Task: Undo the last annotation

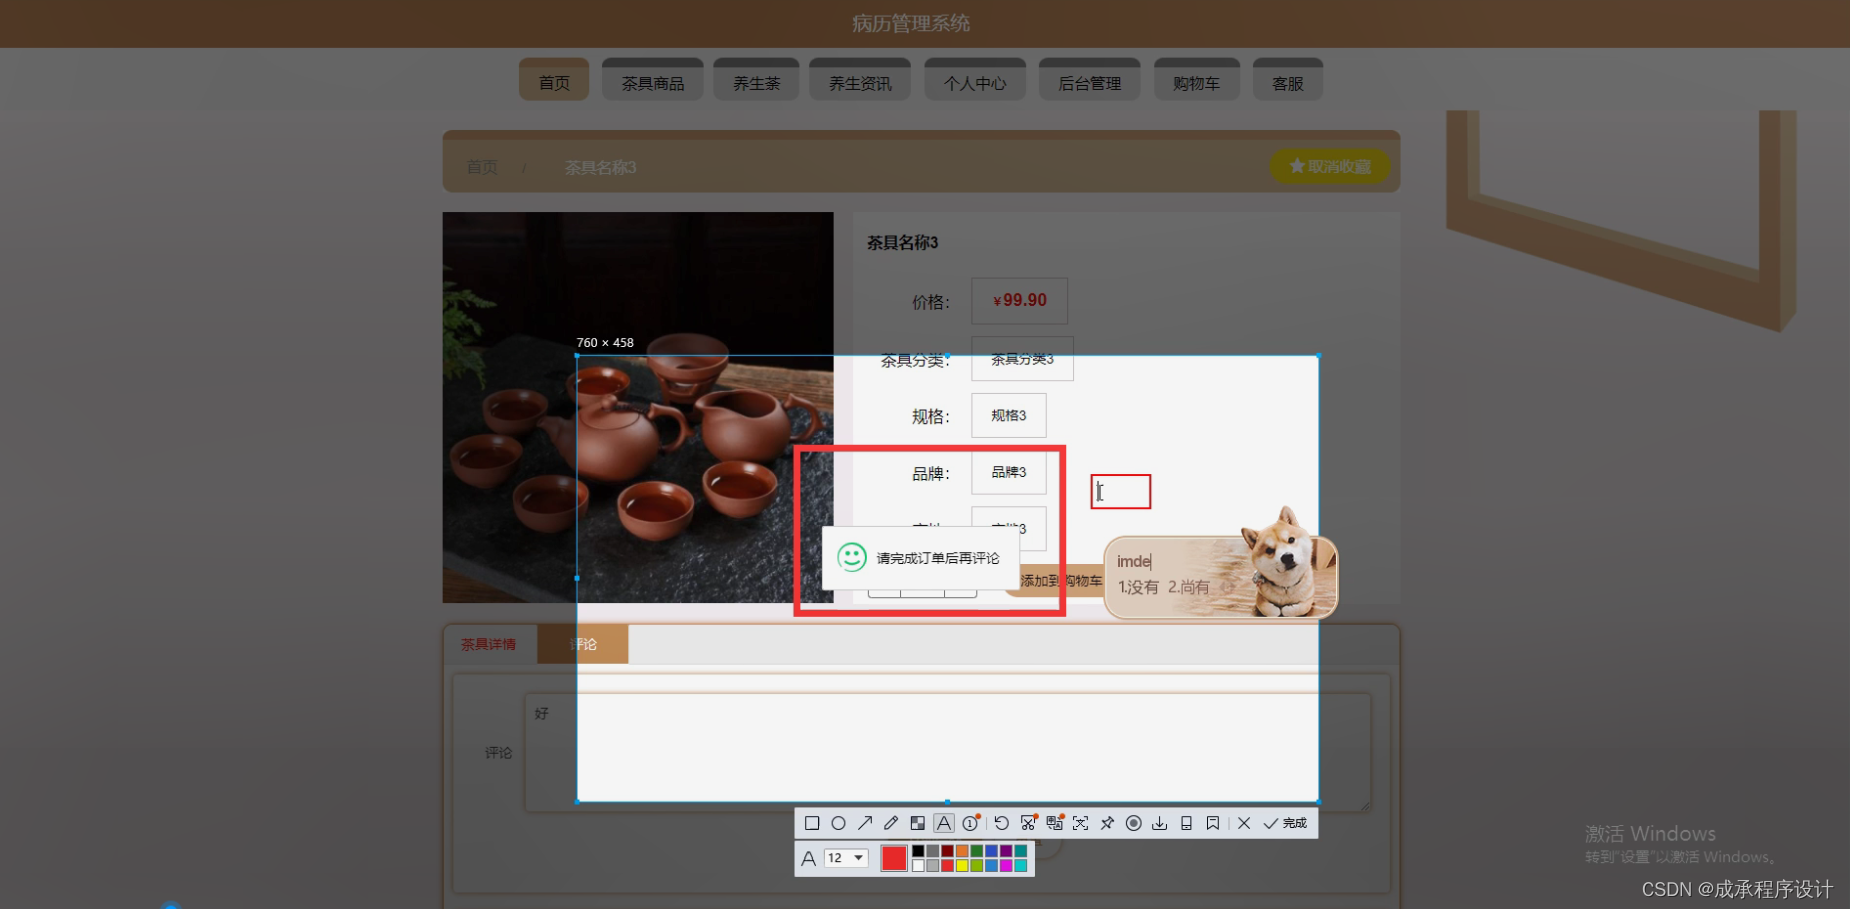Action: pyautogui.click(x=1001, y=824)
